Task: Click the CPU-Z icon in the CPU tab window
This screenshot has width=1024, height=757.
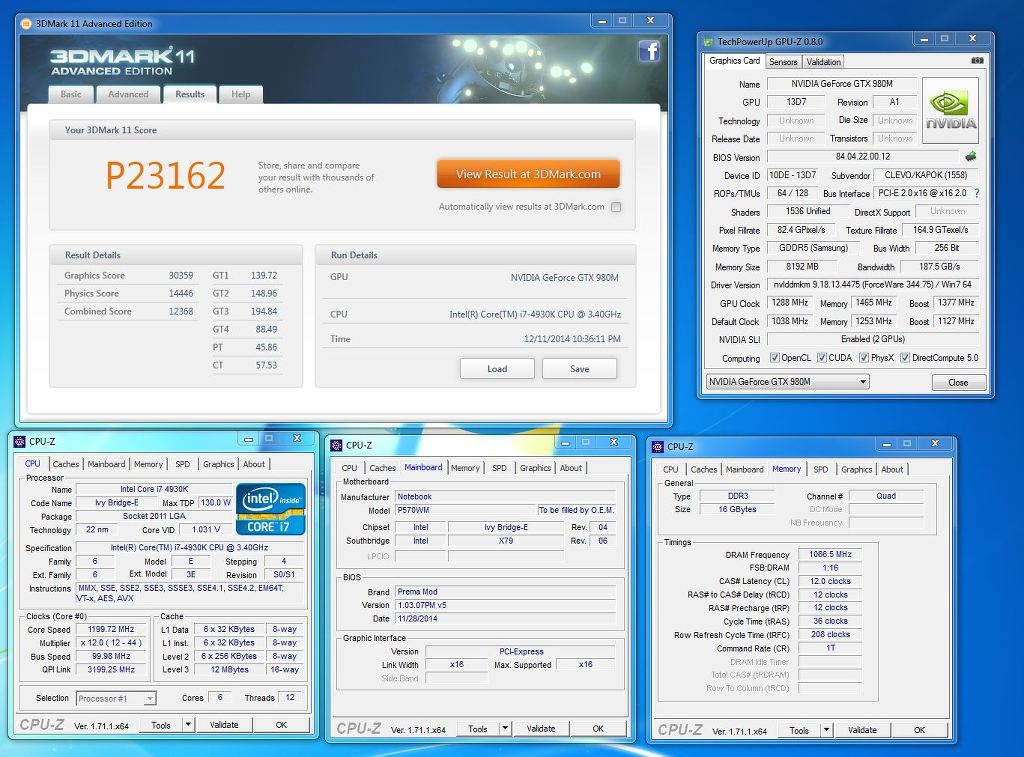Action: (x=20, y=442)
